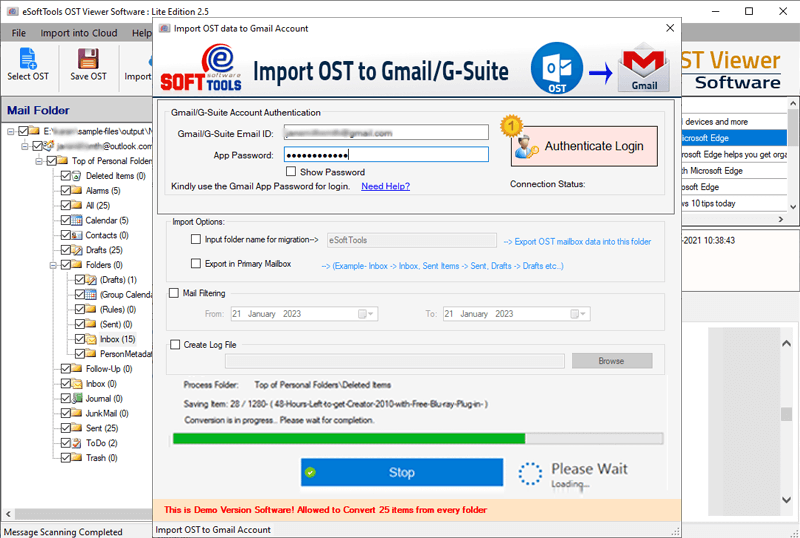800x538 pixels.
Task: Click the Save OST floppy disk icon
Action: pos(88,58)
